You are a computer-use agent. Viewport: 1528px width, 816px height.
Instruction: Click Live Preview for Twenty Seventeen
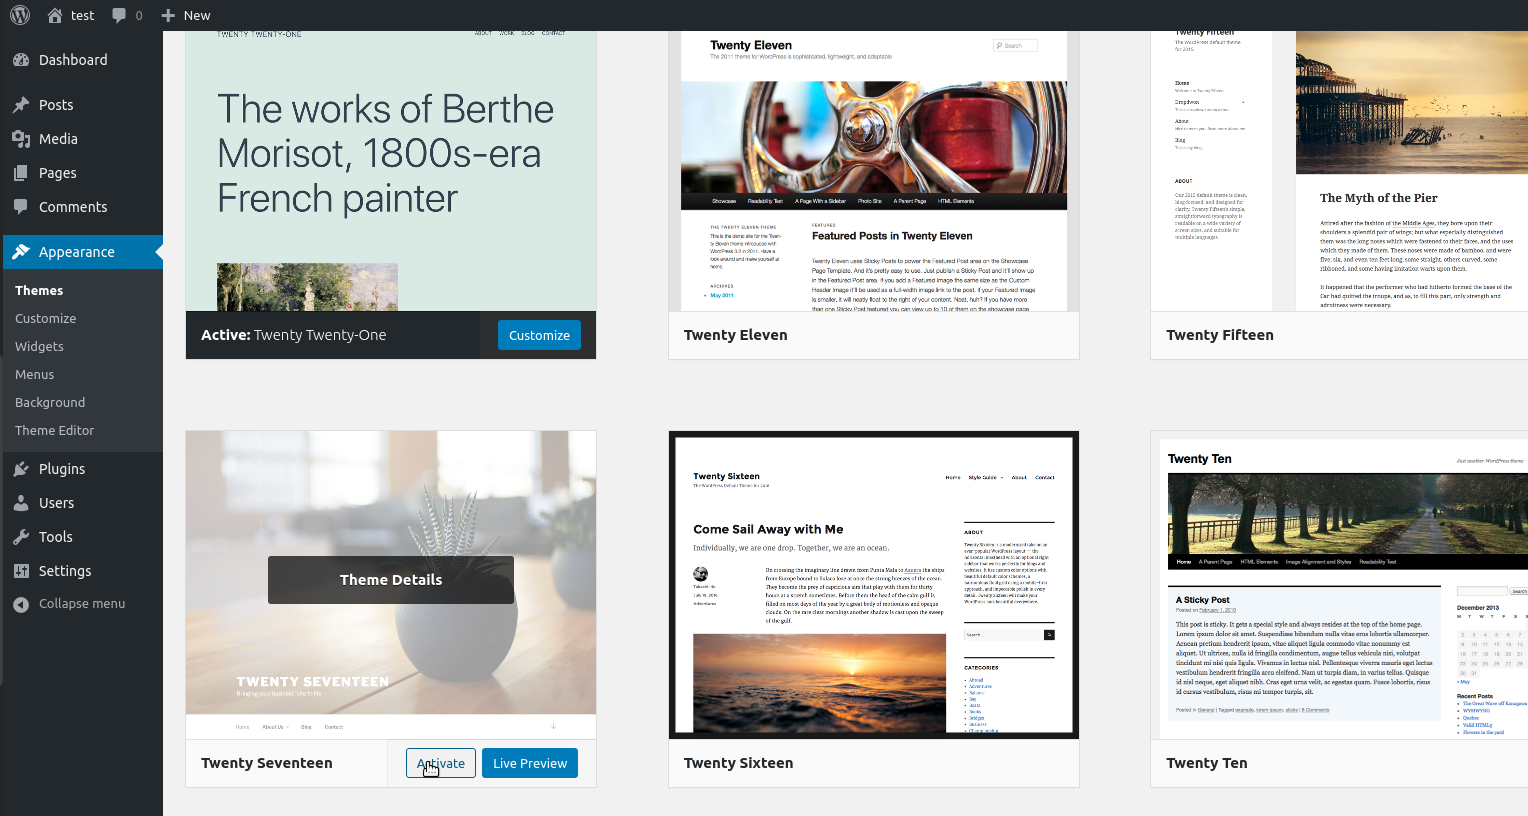[530, 763]
